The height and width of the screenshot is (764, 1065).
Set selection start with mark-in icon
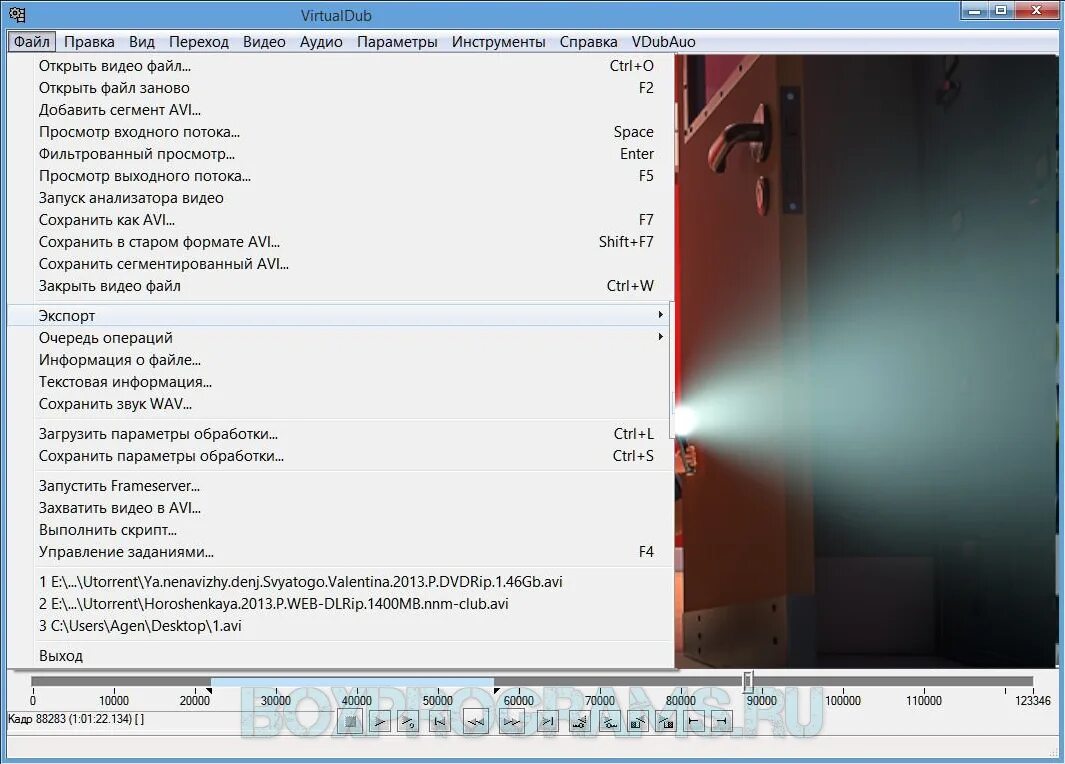pyautogui.click(x=693, y=721)
